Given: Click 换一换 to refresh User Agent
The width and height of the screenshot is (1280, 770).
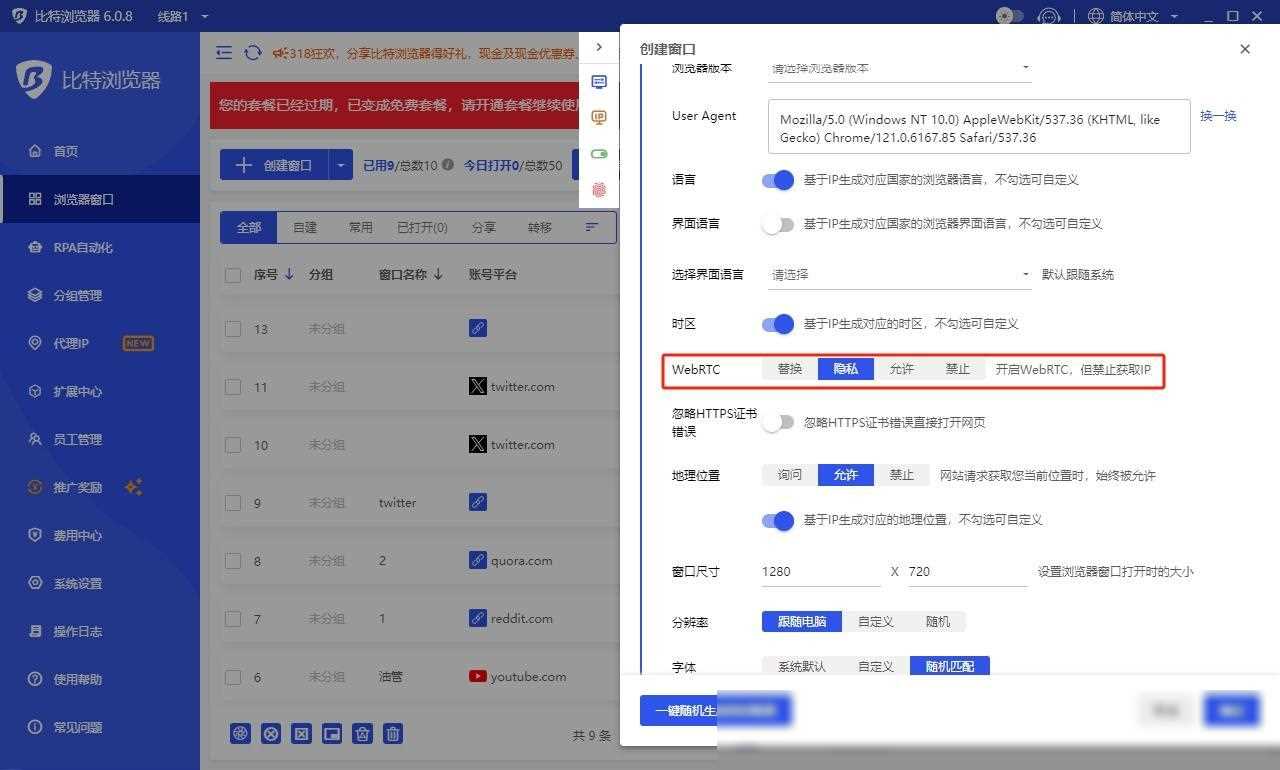Looking at the screenshot, I should pos(1218,116).
